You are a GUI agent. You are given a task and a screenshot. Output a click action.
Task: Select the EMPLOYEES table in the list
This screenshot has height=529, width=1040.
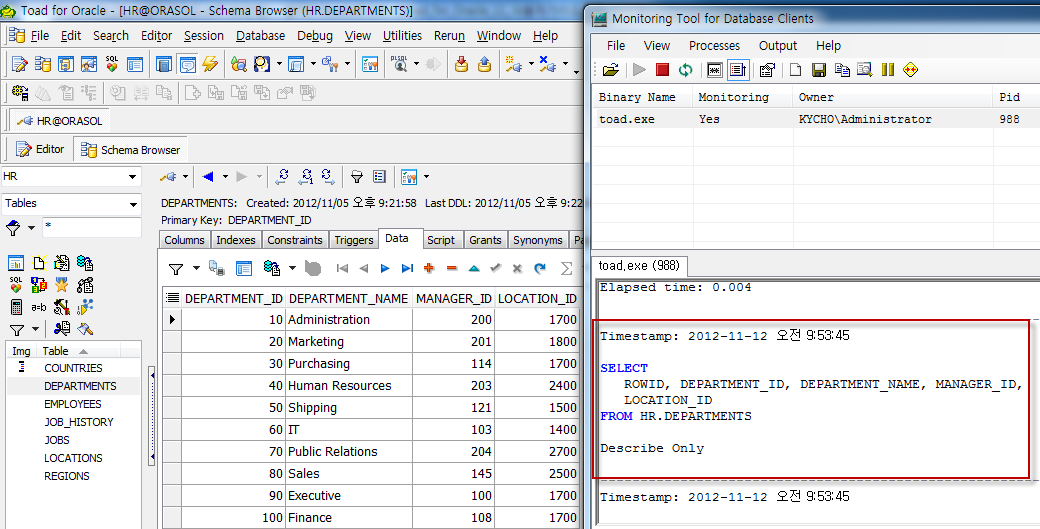pos(72,404)
